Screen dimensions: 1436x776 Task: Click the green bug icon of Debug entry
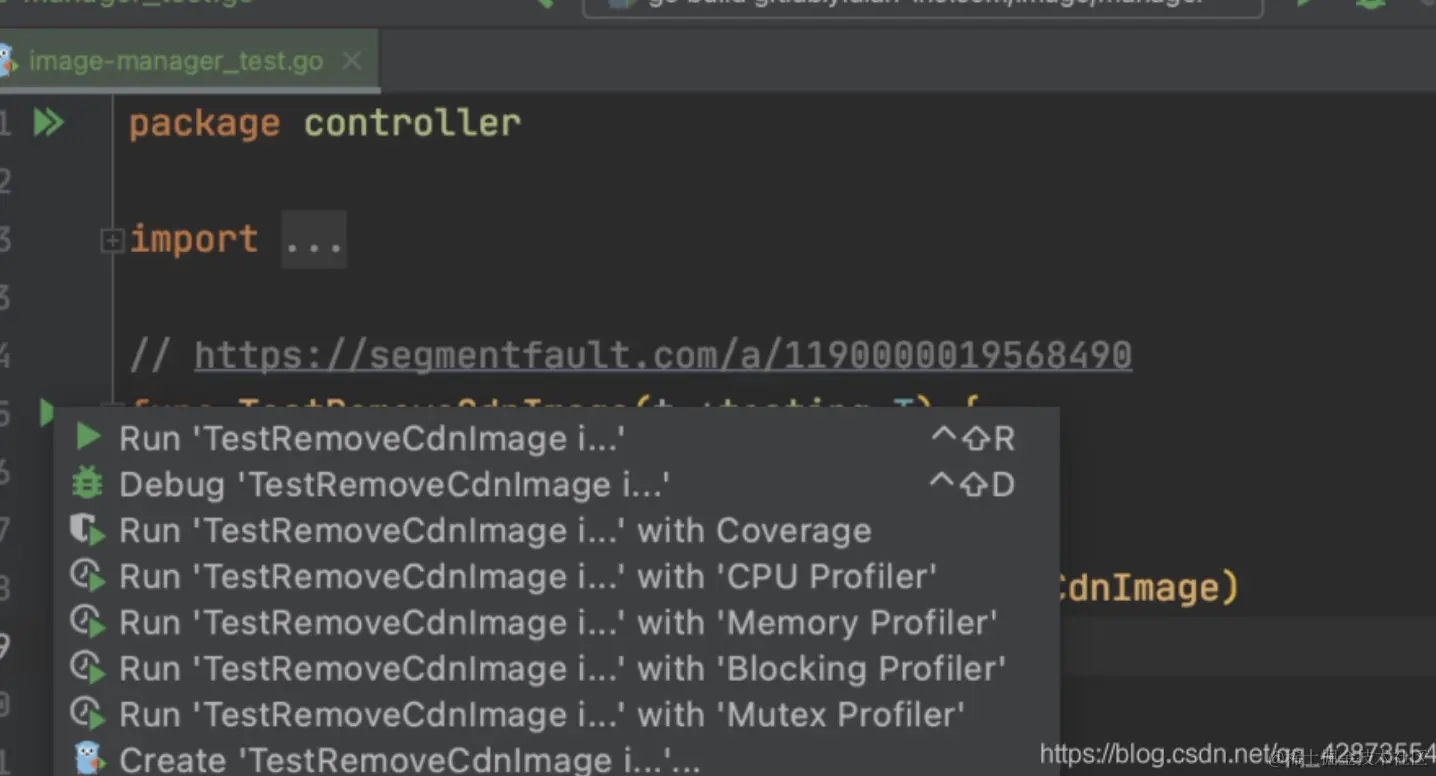coord(88,484)
